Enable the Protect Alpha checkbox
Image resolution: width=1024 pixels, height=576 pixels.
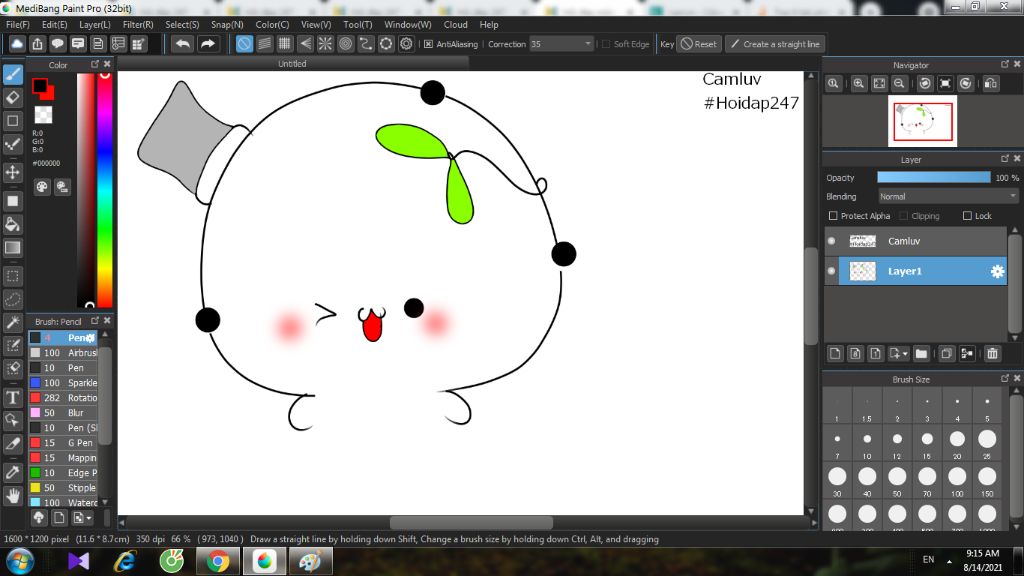[833, 216]
